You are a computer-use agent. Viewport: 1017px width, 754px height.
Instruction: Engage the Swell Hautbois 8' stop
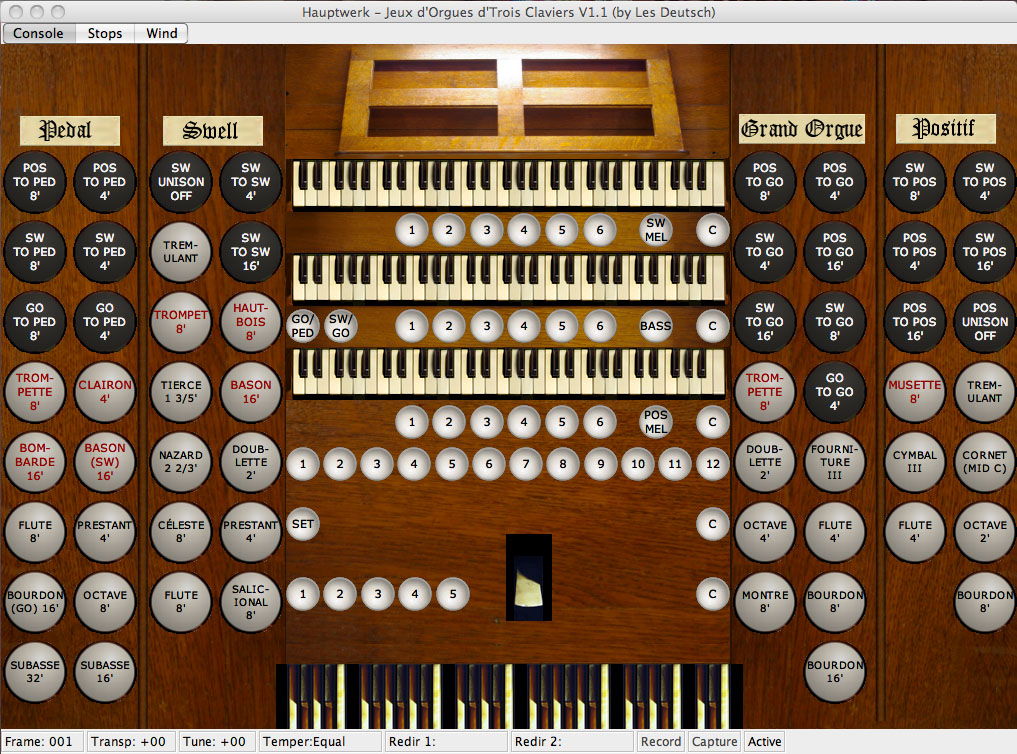(250, 322)
